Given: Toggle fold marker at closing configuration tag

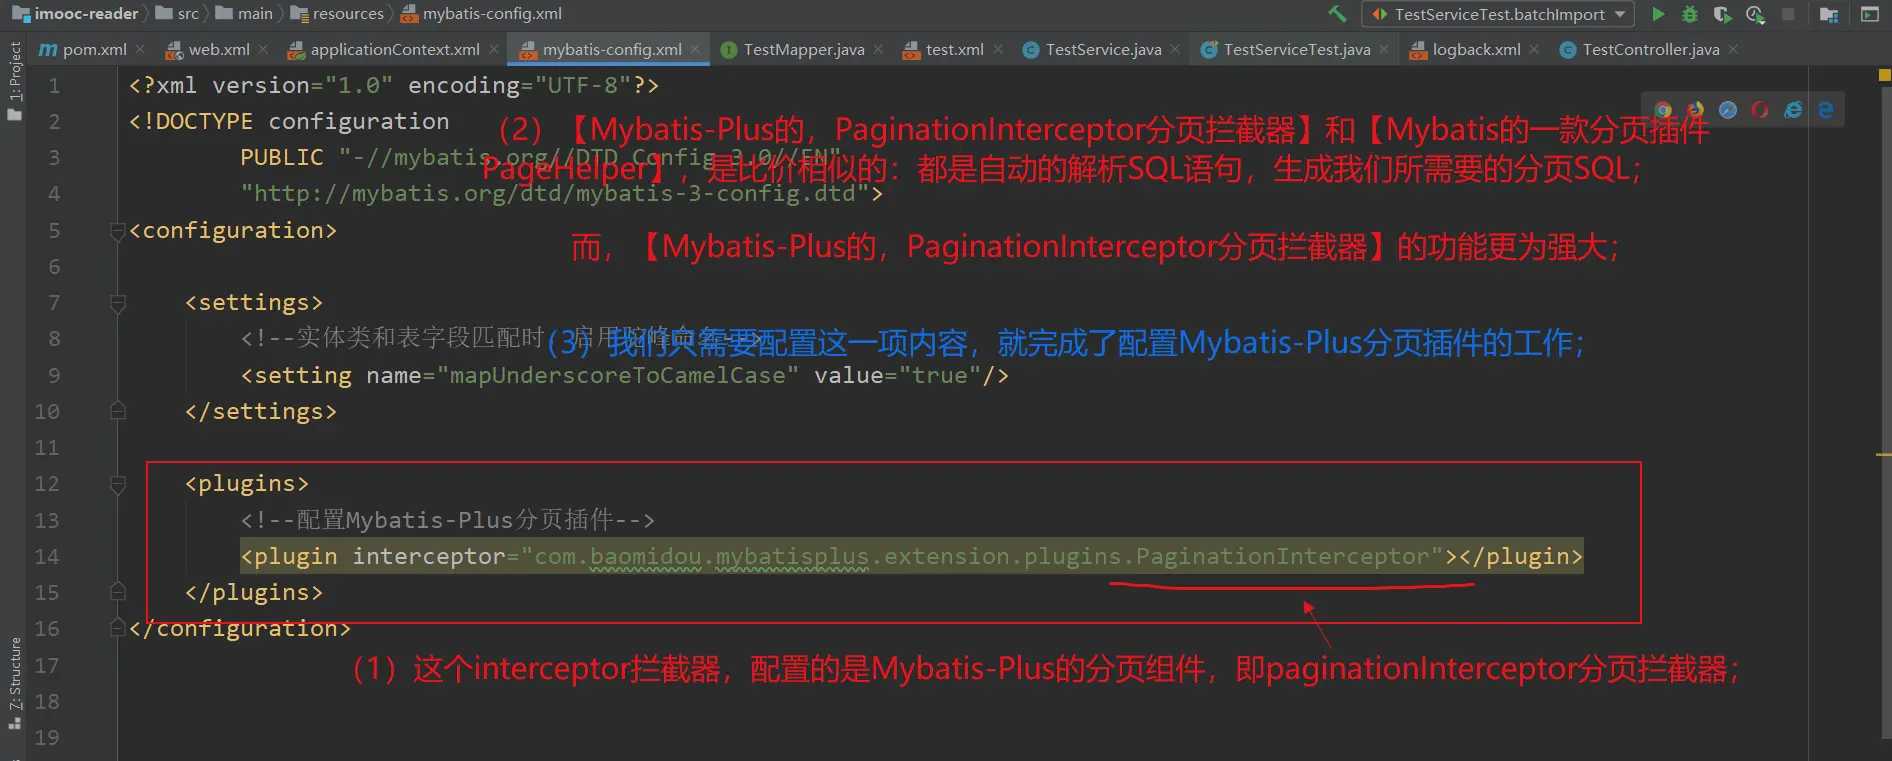Looking at the screenshot, I should (x=117, y=629).
